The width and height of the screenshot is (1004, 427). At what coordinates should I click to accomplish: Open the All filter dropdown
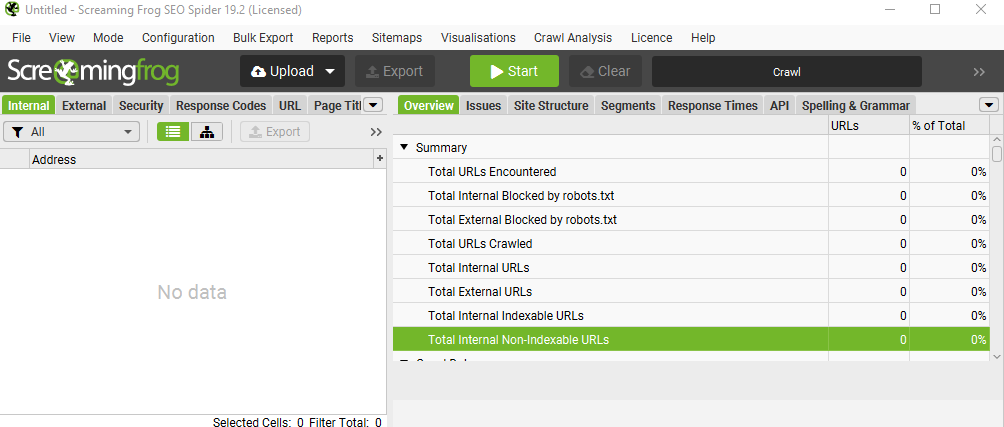[72, 132]
